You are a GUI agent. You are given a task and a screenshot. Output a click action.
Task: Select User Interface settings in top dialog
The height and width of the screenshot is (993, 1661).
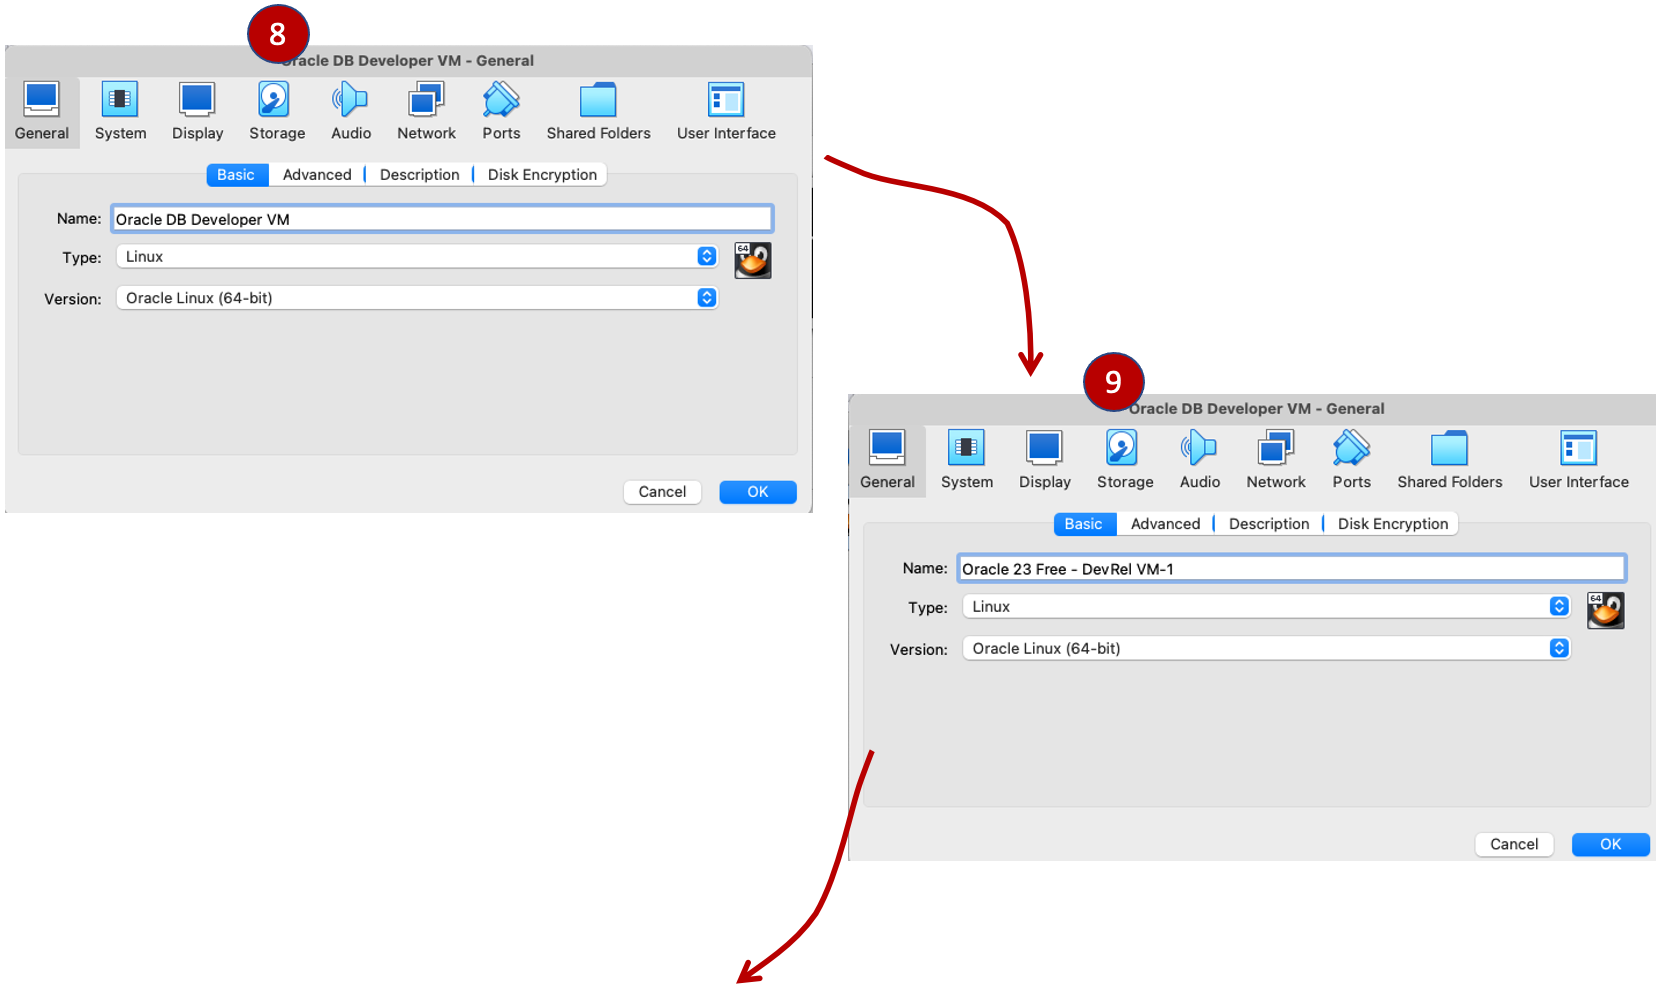tap(725, 110)
